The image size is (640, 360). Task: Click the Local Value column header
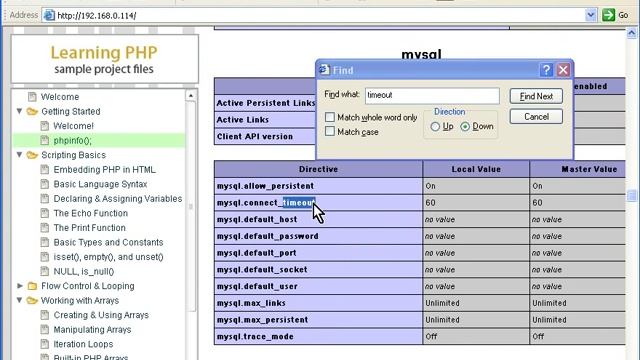(x=476, y=169)
